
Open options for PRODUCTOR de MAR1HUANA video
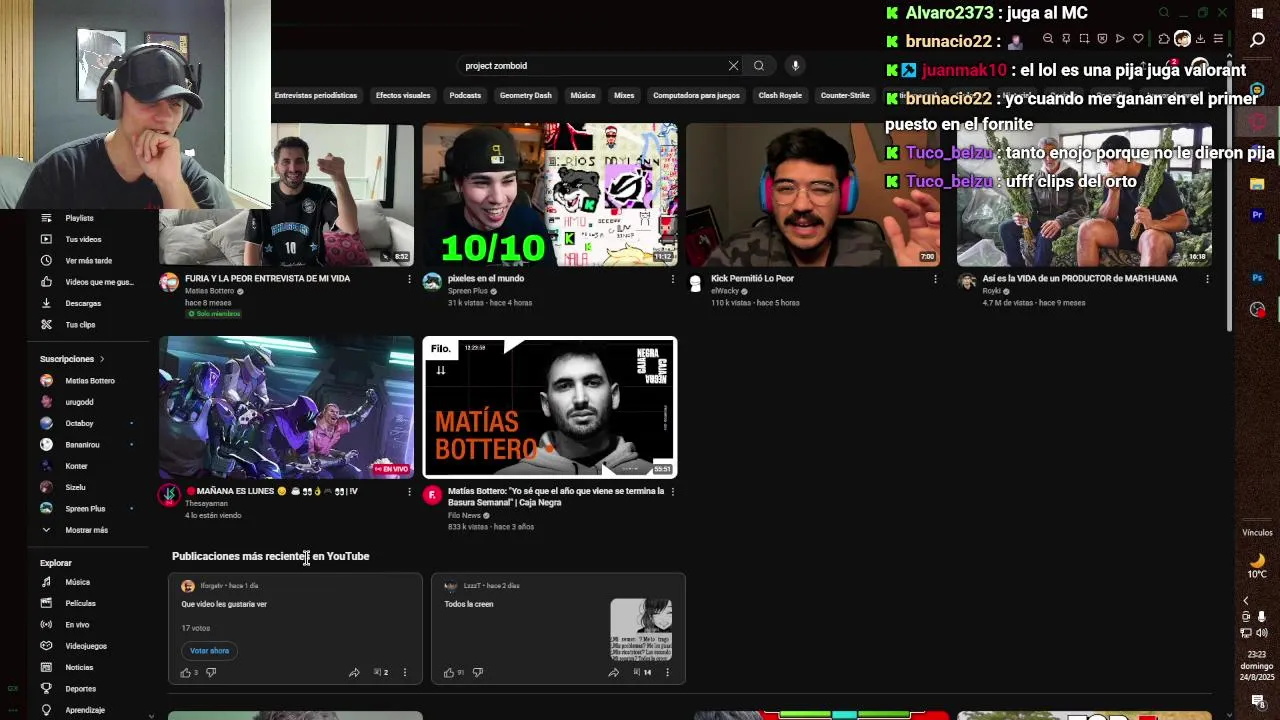1207,279
